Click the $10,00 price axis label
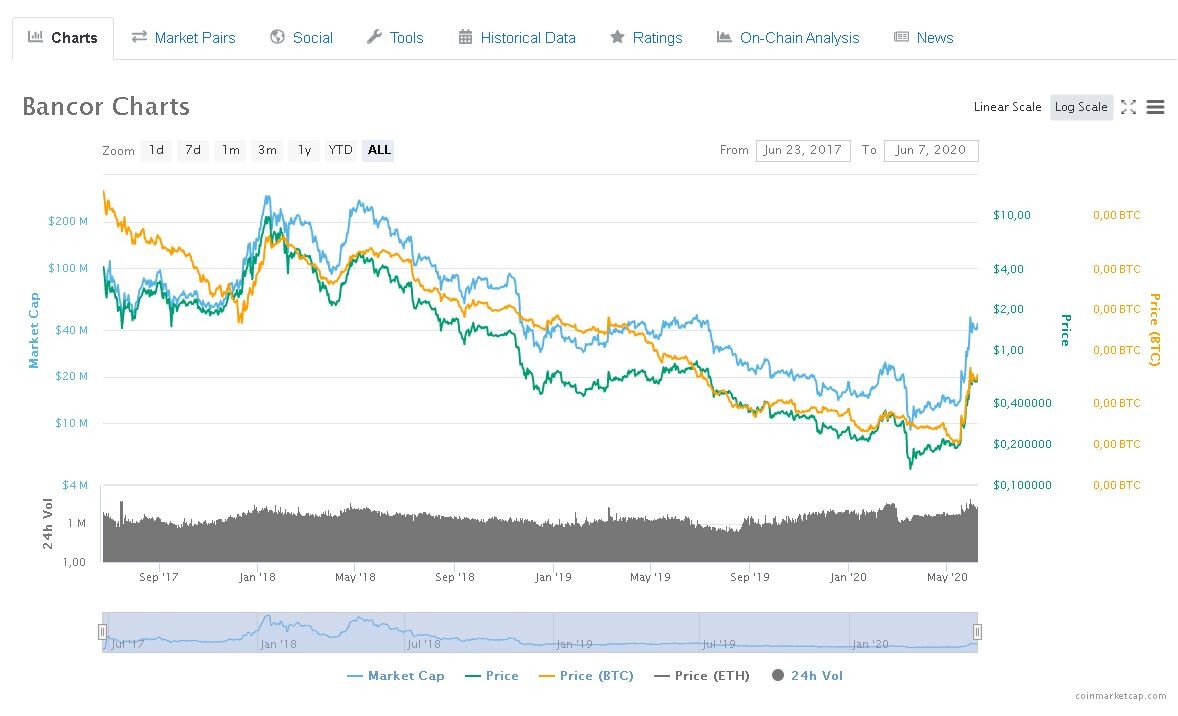1178x716 pixels. [1012, 215]
